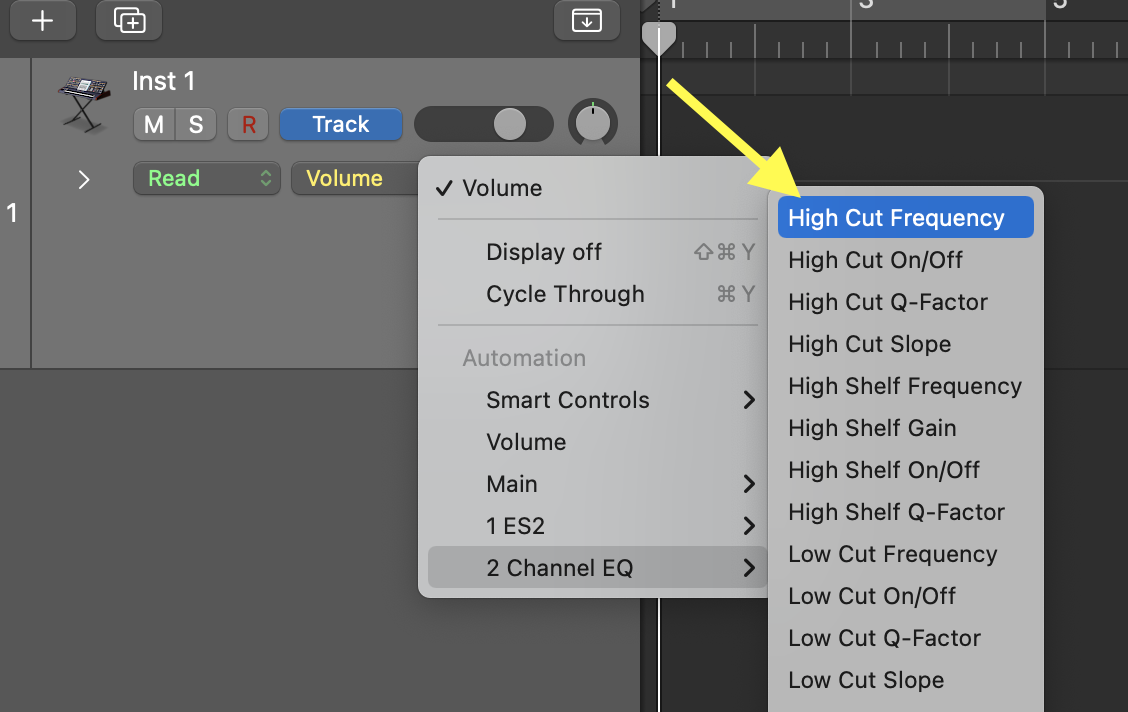The width and height of the screenshot is (1128, 712).
Task: Select Display off in the menu
Action: (544, 252)
